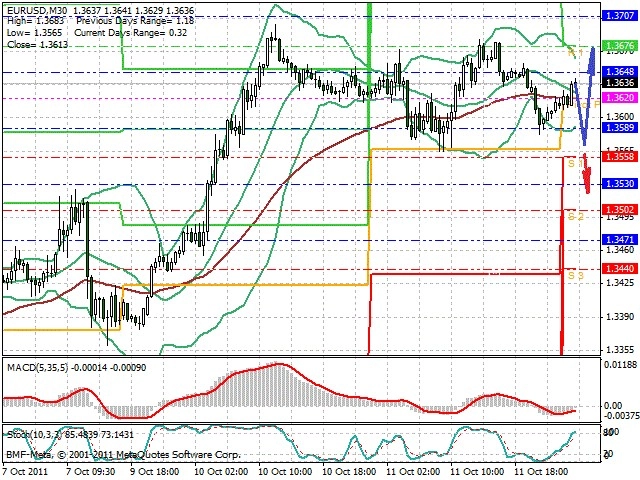
Task: Select the green 1.3676 price label
Action: (620, 46)
